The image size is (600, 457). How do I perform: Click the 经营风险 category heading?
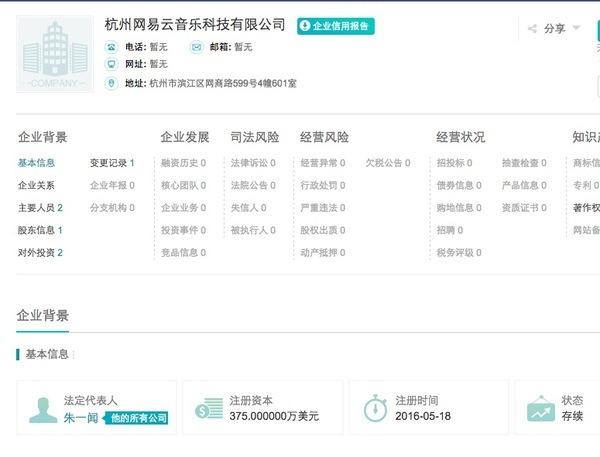[324, 137]
